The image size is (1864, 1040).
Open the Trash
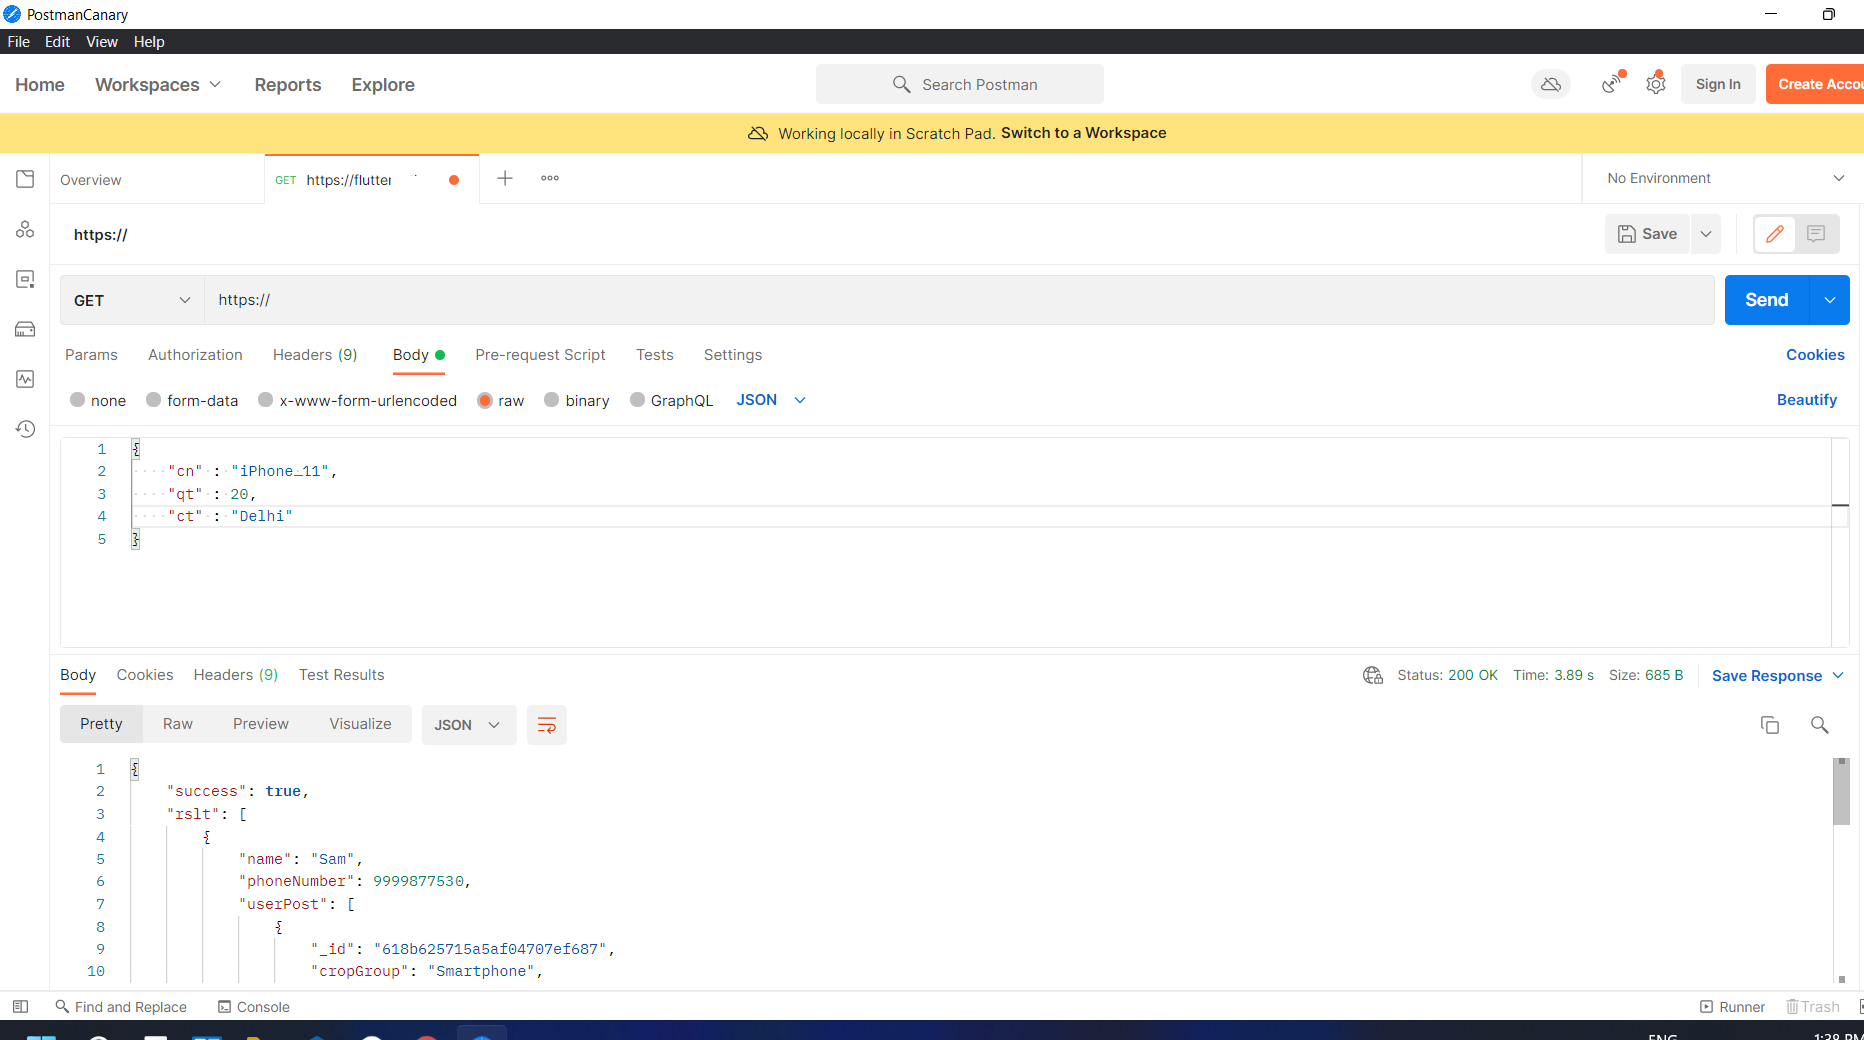point(1813,1007)
